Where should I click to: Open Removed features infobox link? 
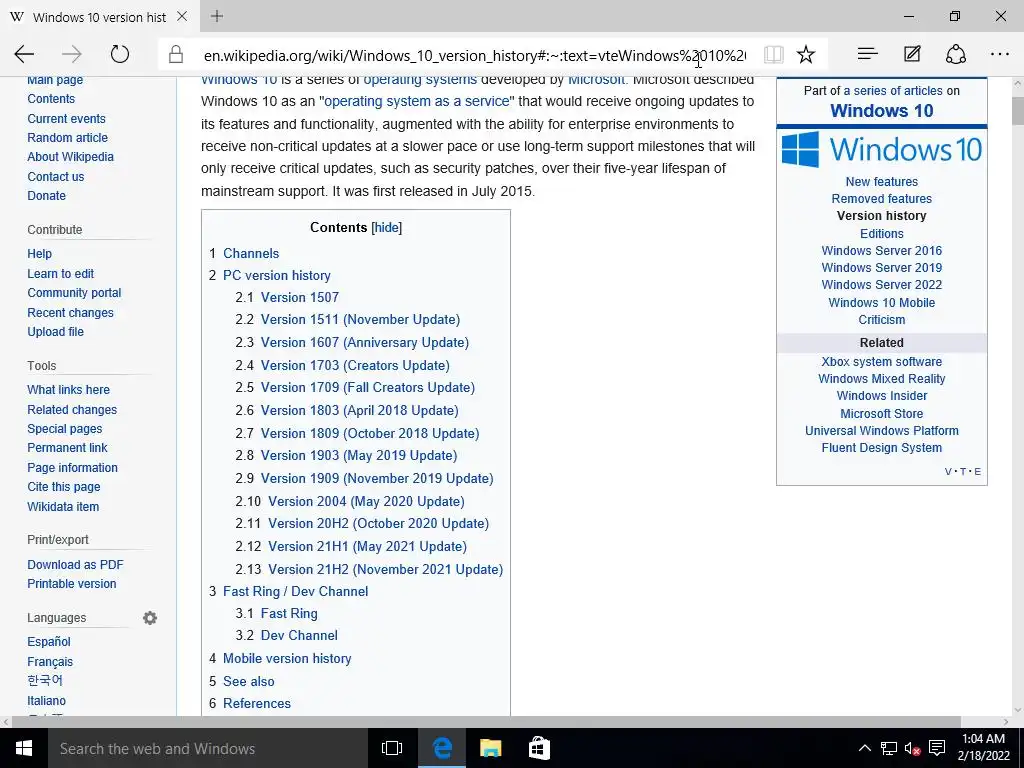point(882,199)
